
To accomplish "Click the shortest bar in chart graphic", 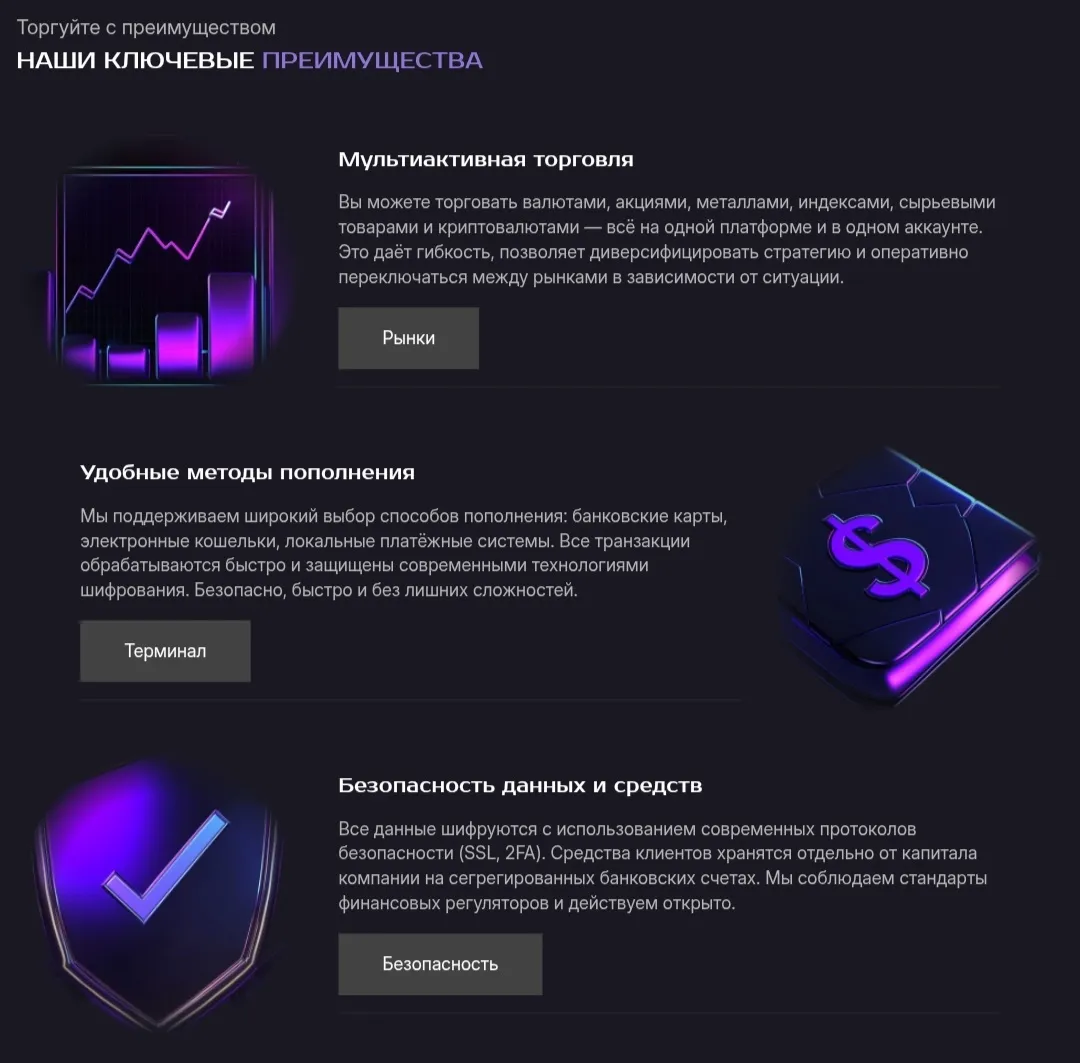I will coord(128,361).
